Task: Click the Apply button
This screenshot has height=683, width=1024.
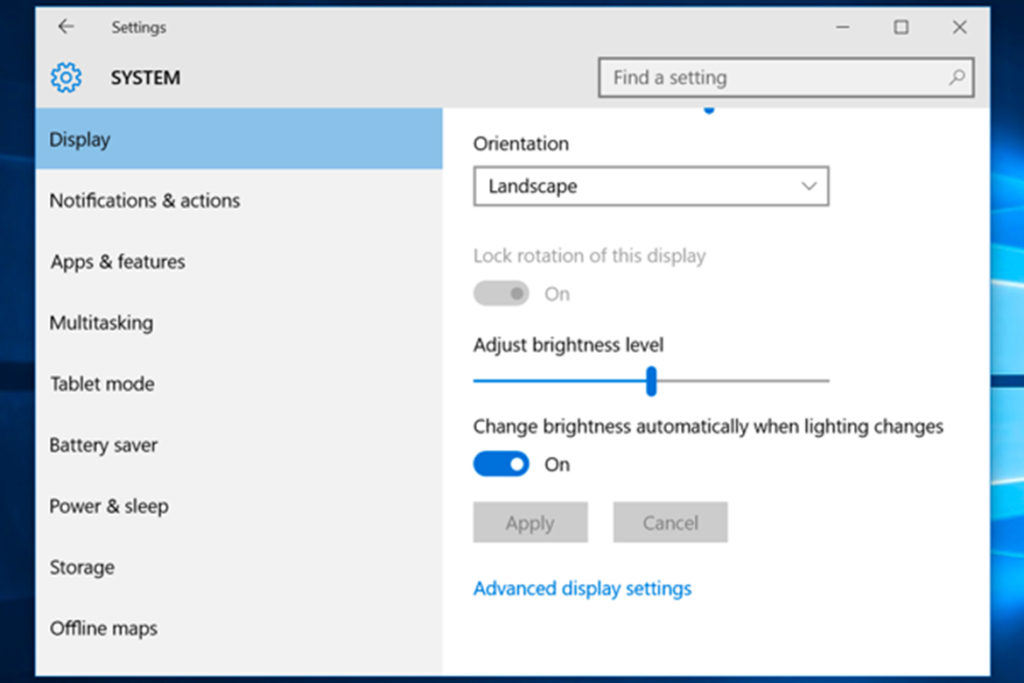Action: (530, 522)
